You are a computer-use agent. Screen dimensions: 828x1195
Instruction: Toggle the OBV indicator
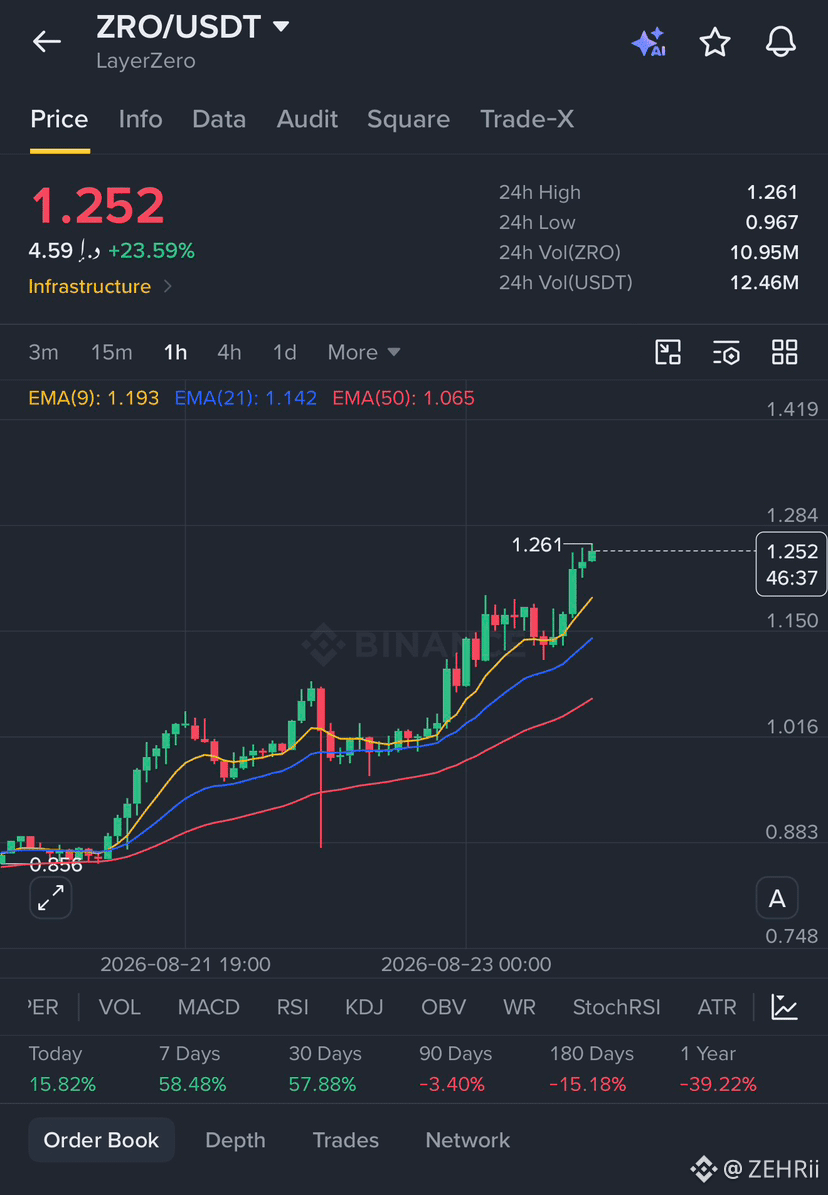(443, 1007)
